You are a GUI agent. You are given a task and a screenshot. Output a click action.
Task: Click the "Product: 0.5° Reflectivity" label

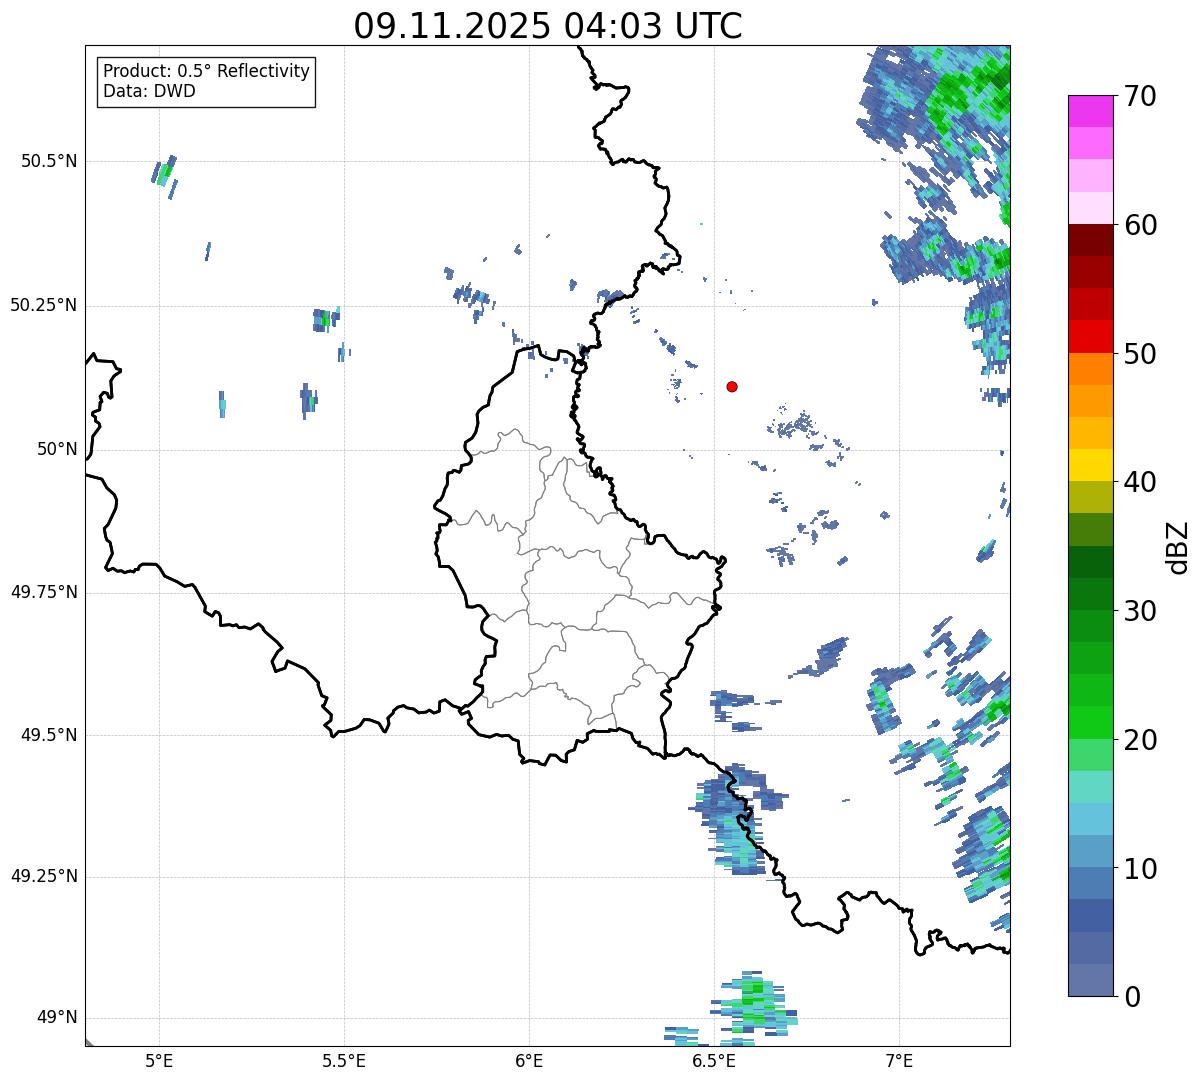tap(207, 72)
